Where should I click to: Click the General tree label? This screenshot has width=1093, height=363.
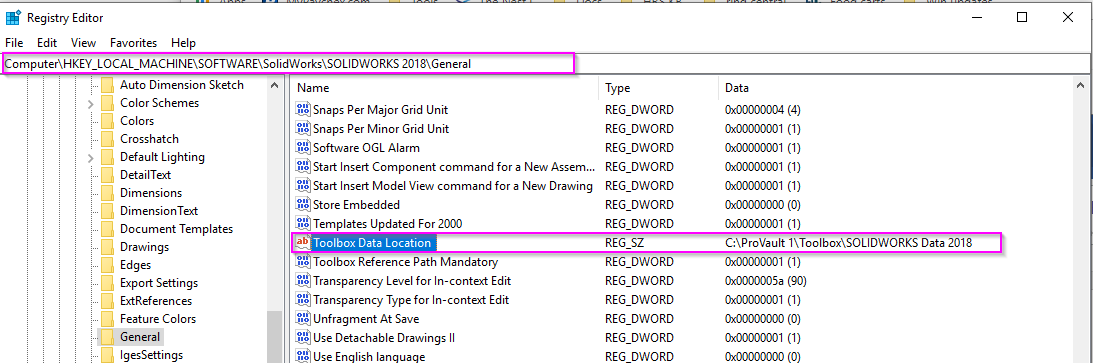[x=140, y=337]
